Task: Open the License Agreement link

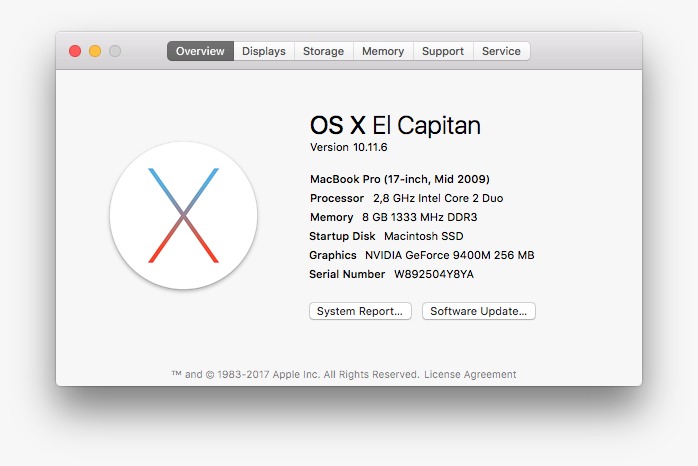Action: pyautogui.click(x=470, y=374)
